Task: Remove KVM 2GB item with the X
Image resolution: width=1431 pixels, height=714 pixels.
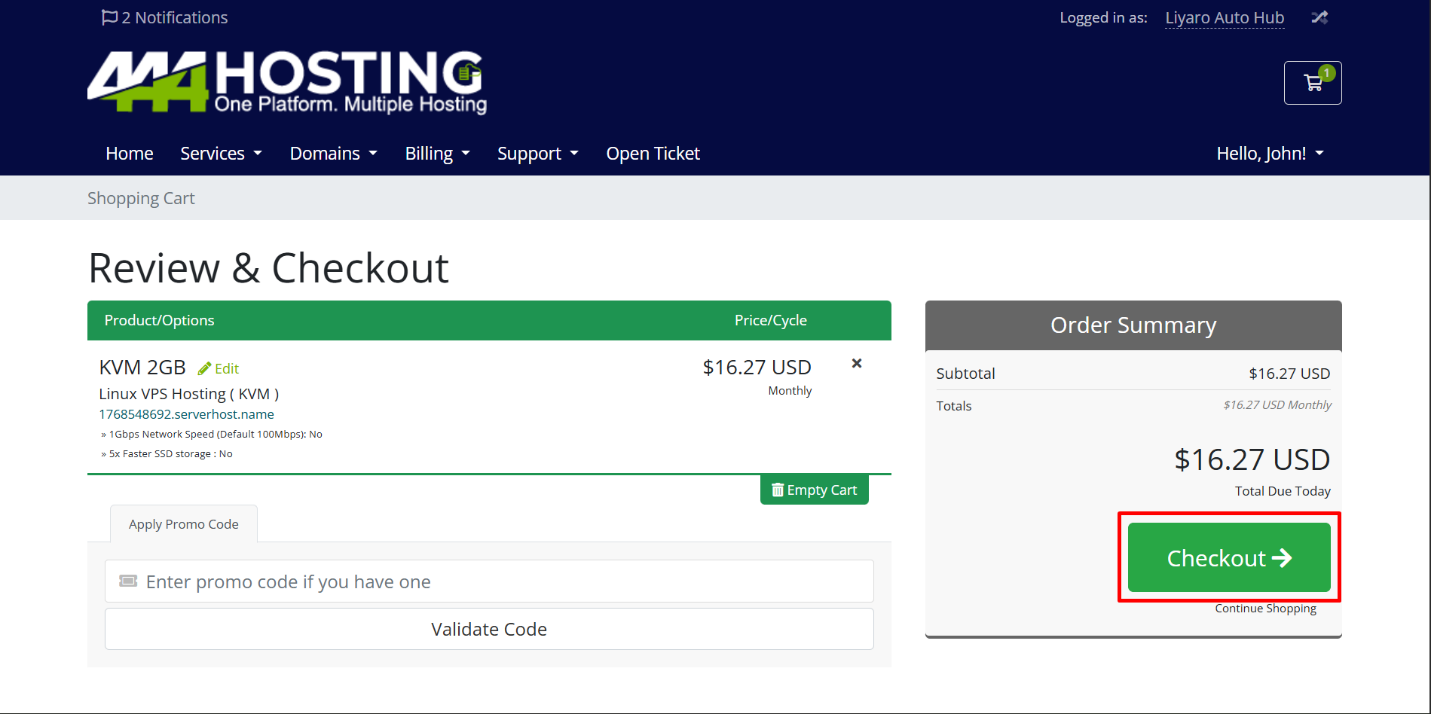Action: pos(856,364)
